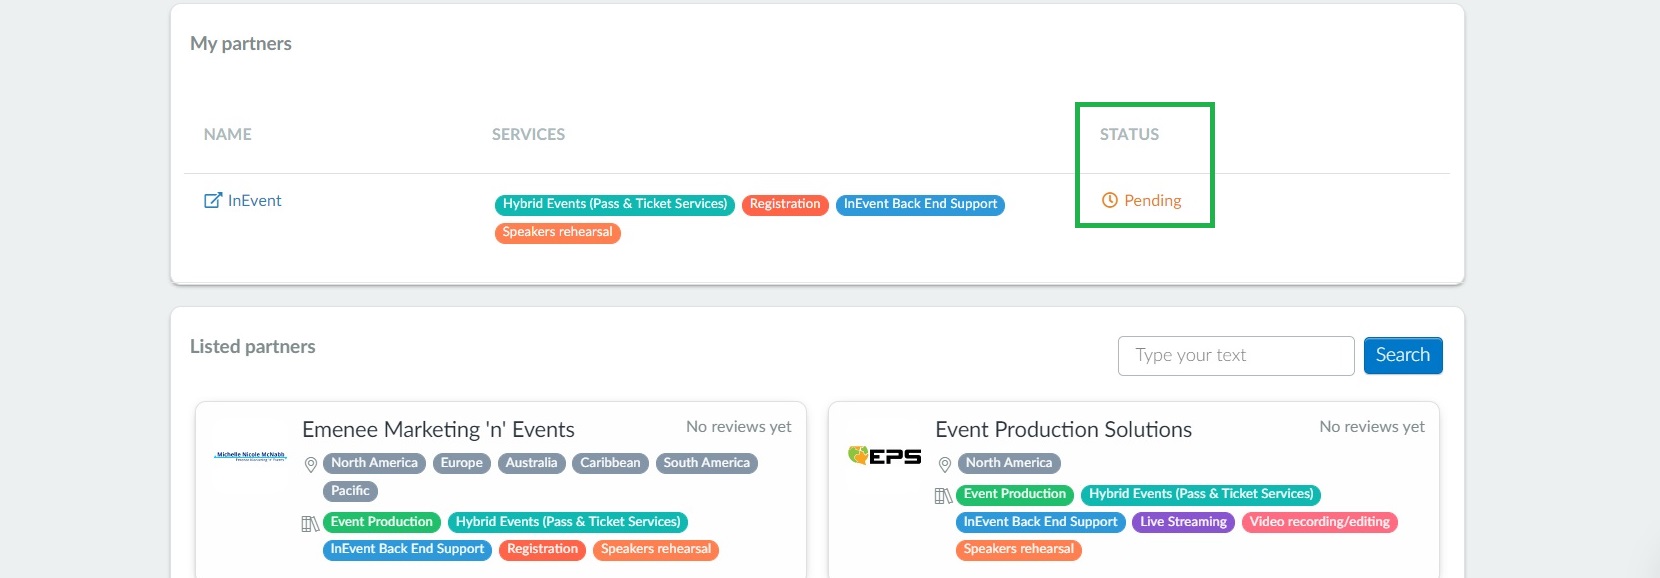Open Event Production Solutions card title
This screenshot has height=578, width=1660.
(x=1063, y=429)
